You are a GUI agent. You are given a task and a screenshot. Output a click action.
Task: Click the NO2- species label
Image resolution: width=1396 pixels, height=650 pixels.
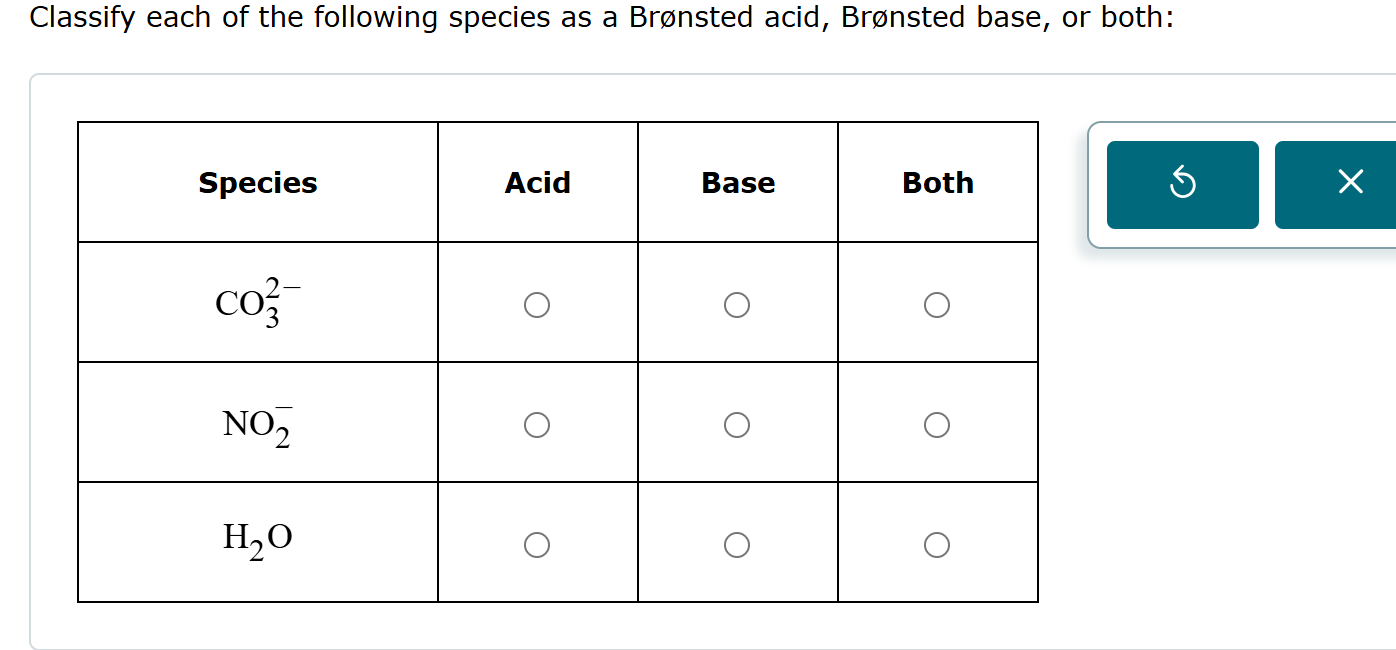256,421
